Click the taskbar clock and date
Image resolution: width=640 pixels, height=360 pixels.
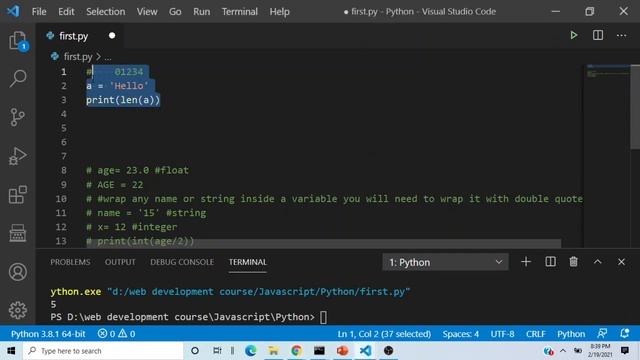pos(600,351)
